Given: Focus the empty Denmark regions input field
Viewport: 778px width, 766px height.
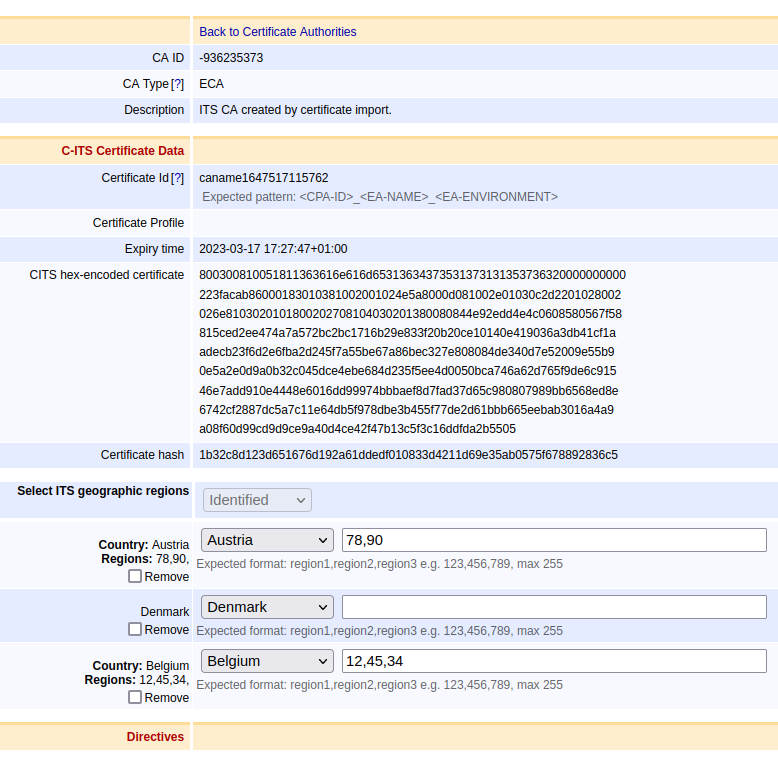Looking at the screenshot, I should (554, 607).
